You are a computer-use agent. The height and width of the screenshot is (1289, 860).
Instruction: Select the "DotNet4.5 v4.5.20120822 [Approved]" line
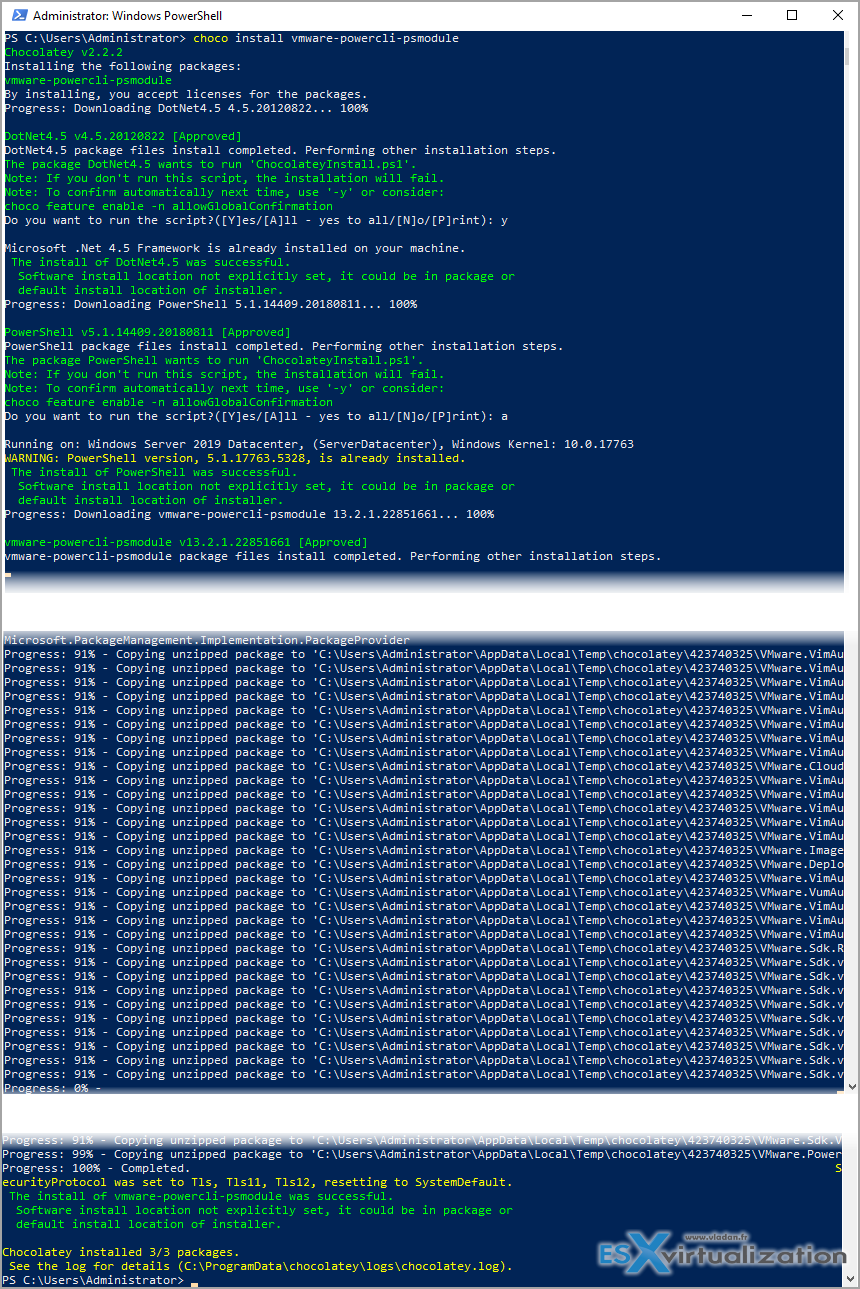(x=123, y=136)
